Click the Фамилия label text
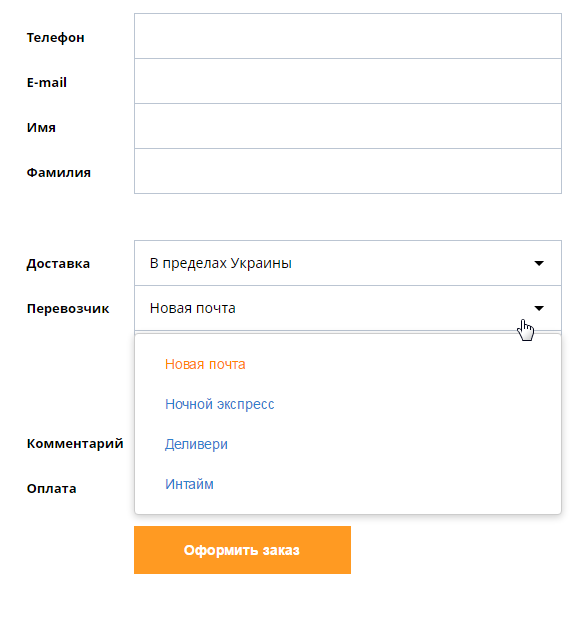This screenshot has height=632, width=579. (x=59, y=173)
